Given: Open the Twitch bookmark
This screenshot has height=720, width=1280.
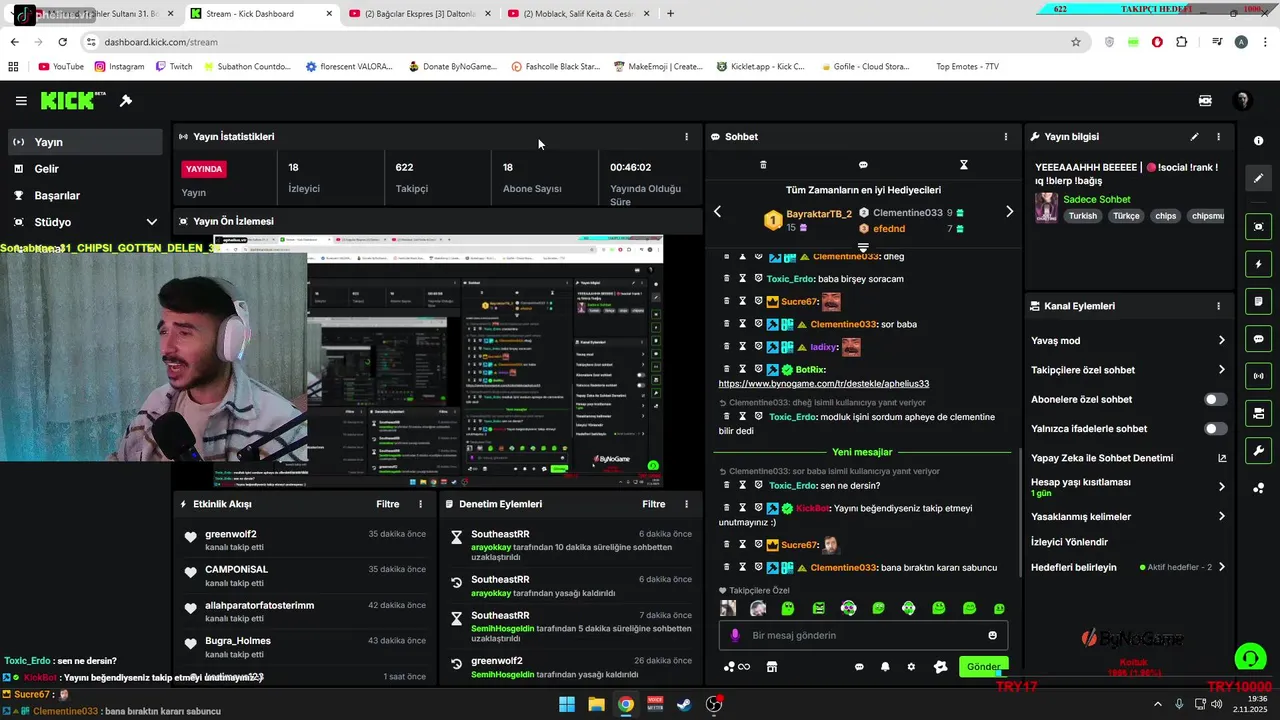Looking at the screenshot, I should tap(174, 67).
